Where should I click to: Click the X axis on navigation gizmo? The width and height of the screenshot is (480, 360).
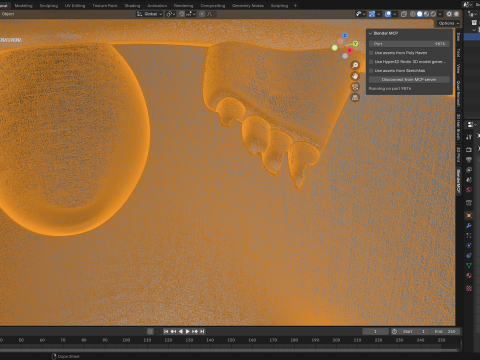coord(349,50)
